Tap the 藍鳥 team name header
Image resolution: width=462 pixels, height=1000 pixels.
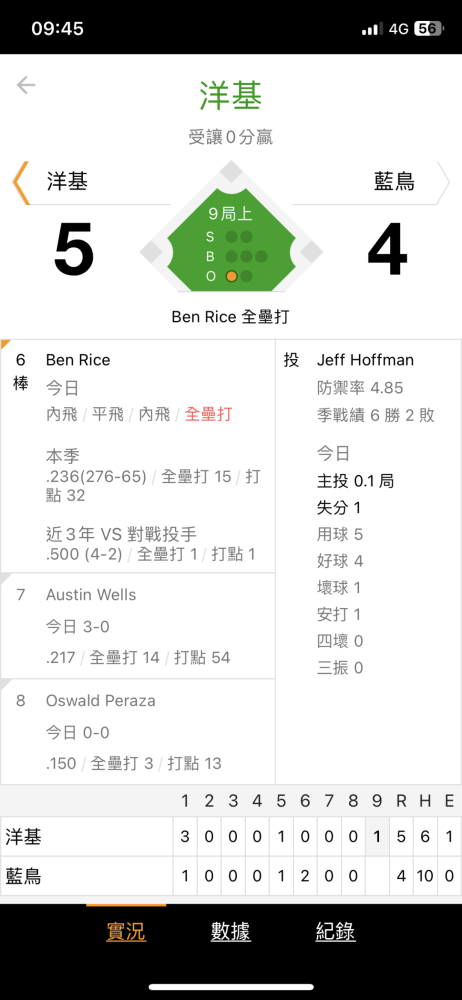point(394,182)
